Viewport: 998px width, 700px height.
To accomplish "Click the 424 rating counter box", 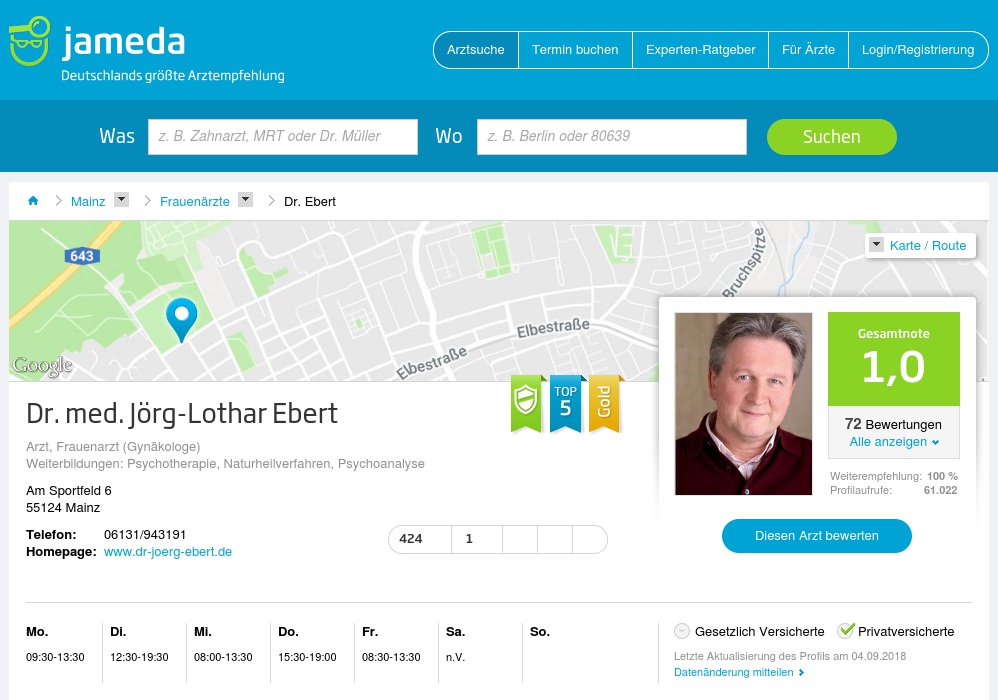I will [x=420, y=539].
